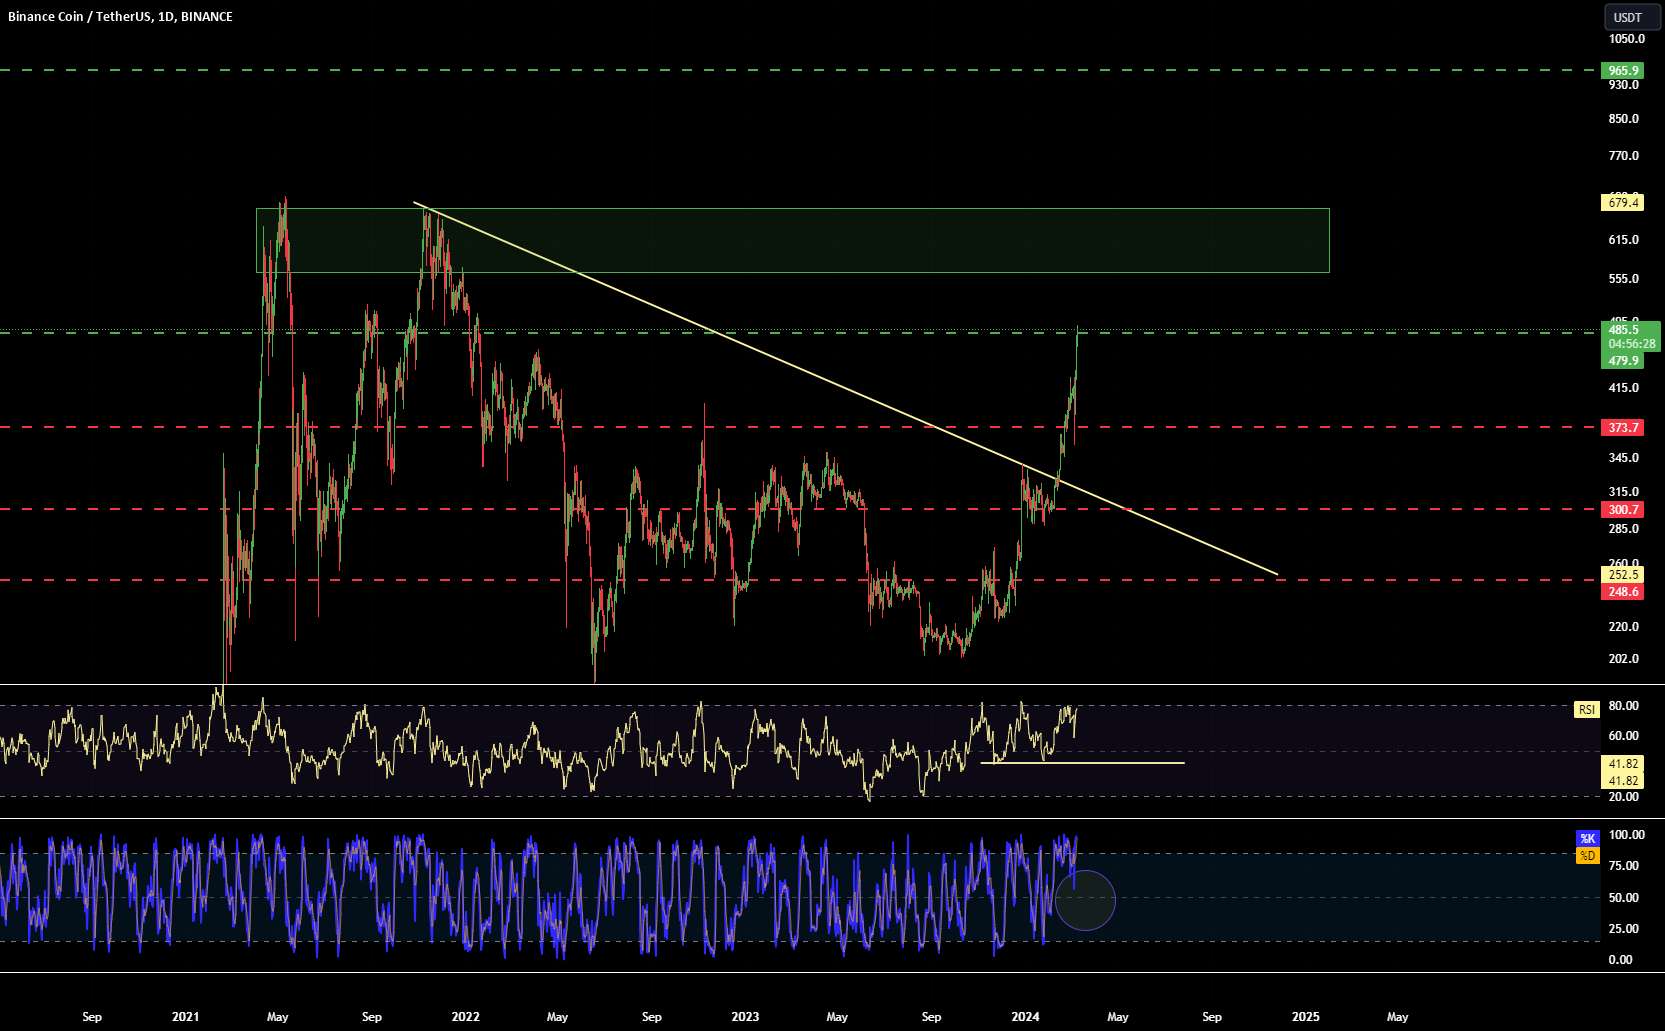Click the 615.0 price scale value
This screenshot has width=1665, height=1031.
1624,240
